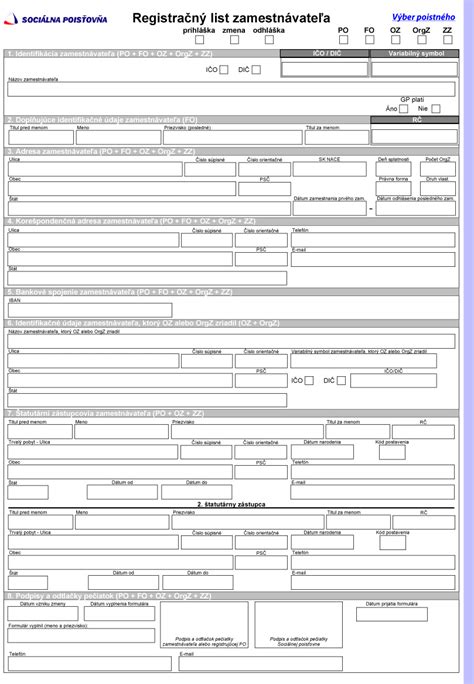The width and height of the screenshot is (474, 684).
Task: Click the Sociálna poisťovňa logo
Action: (x=55, y=19)
